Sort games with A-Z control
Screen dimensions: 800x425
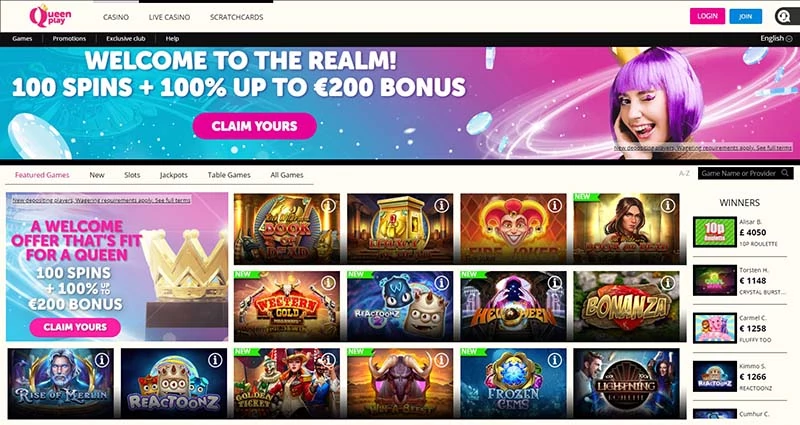coord(684,174)
